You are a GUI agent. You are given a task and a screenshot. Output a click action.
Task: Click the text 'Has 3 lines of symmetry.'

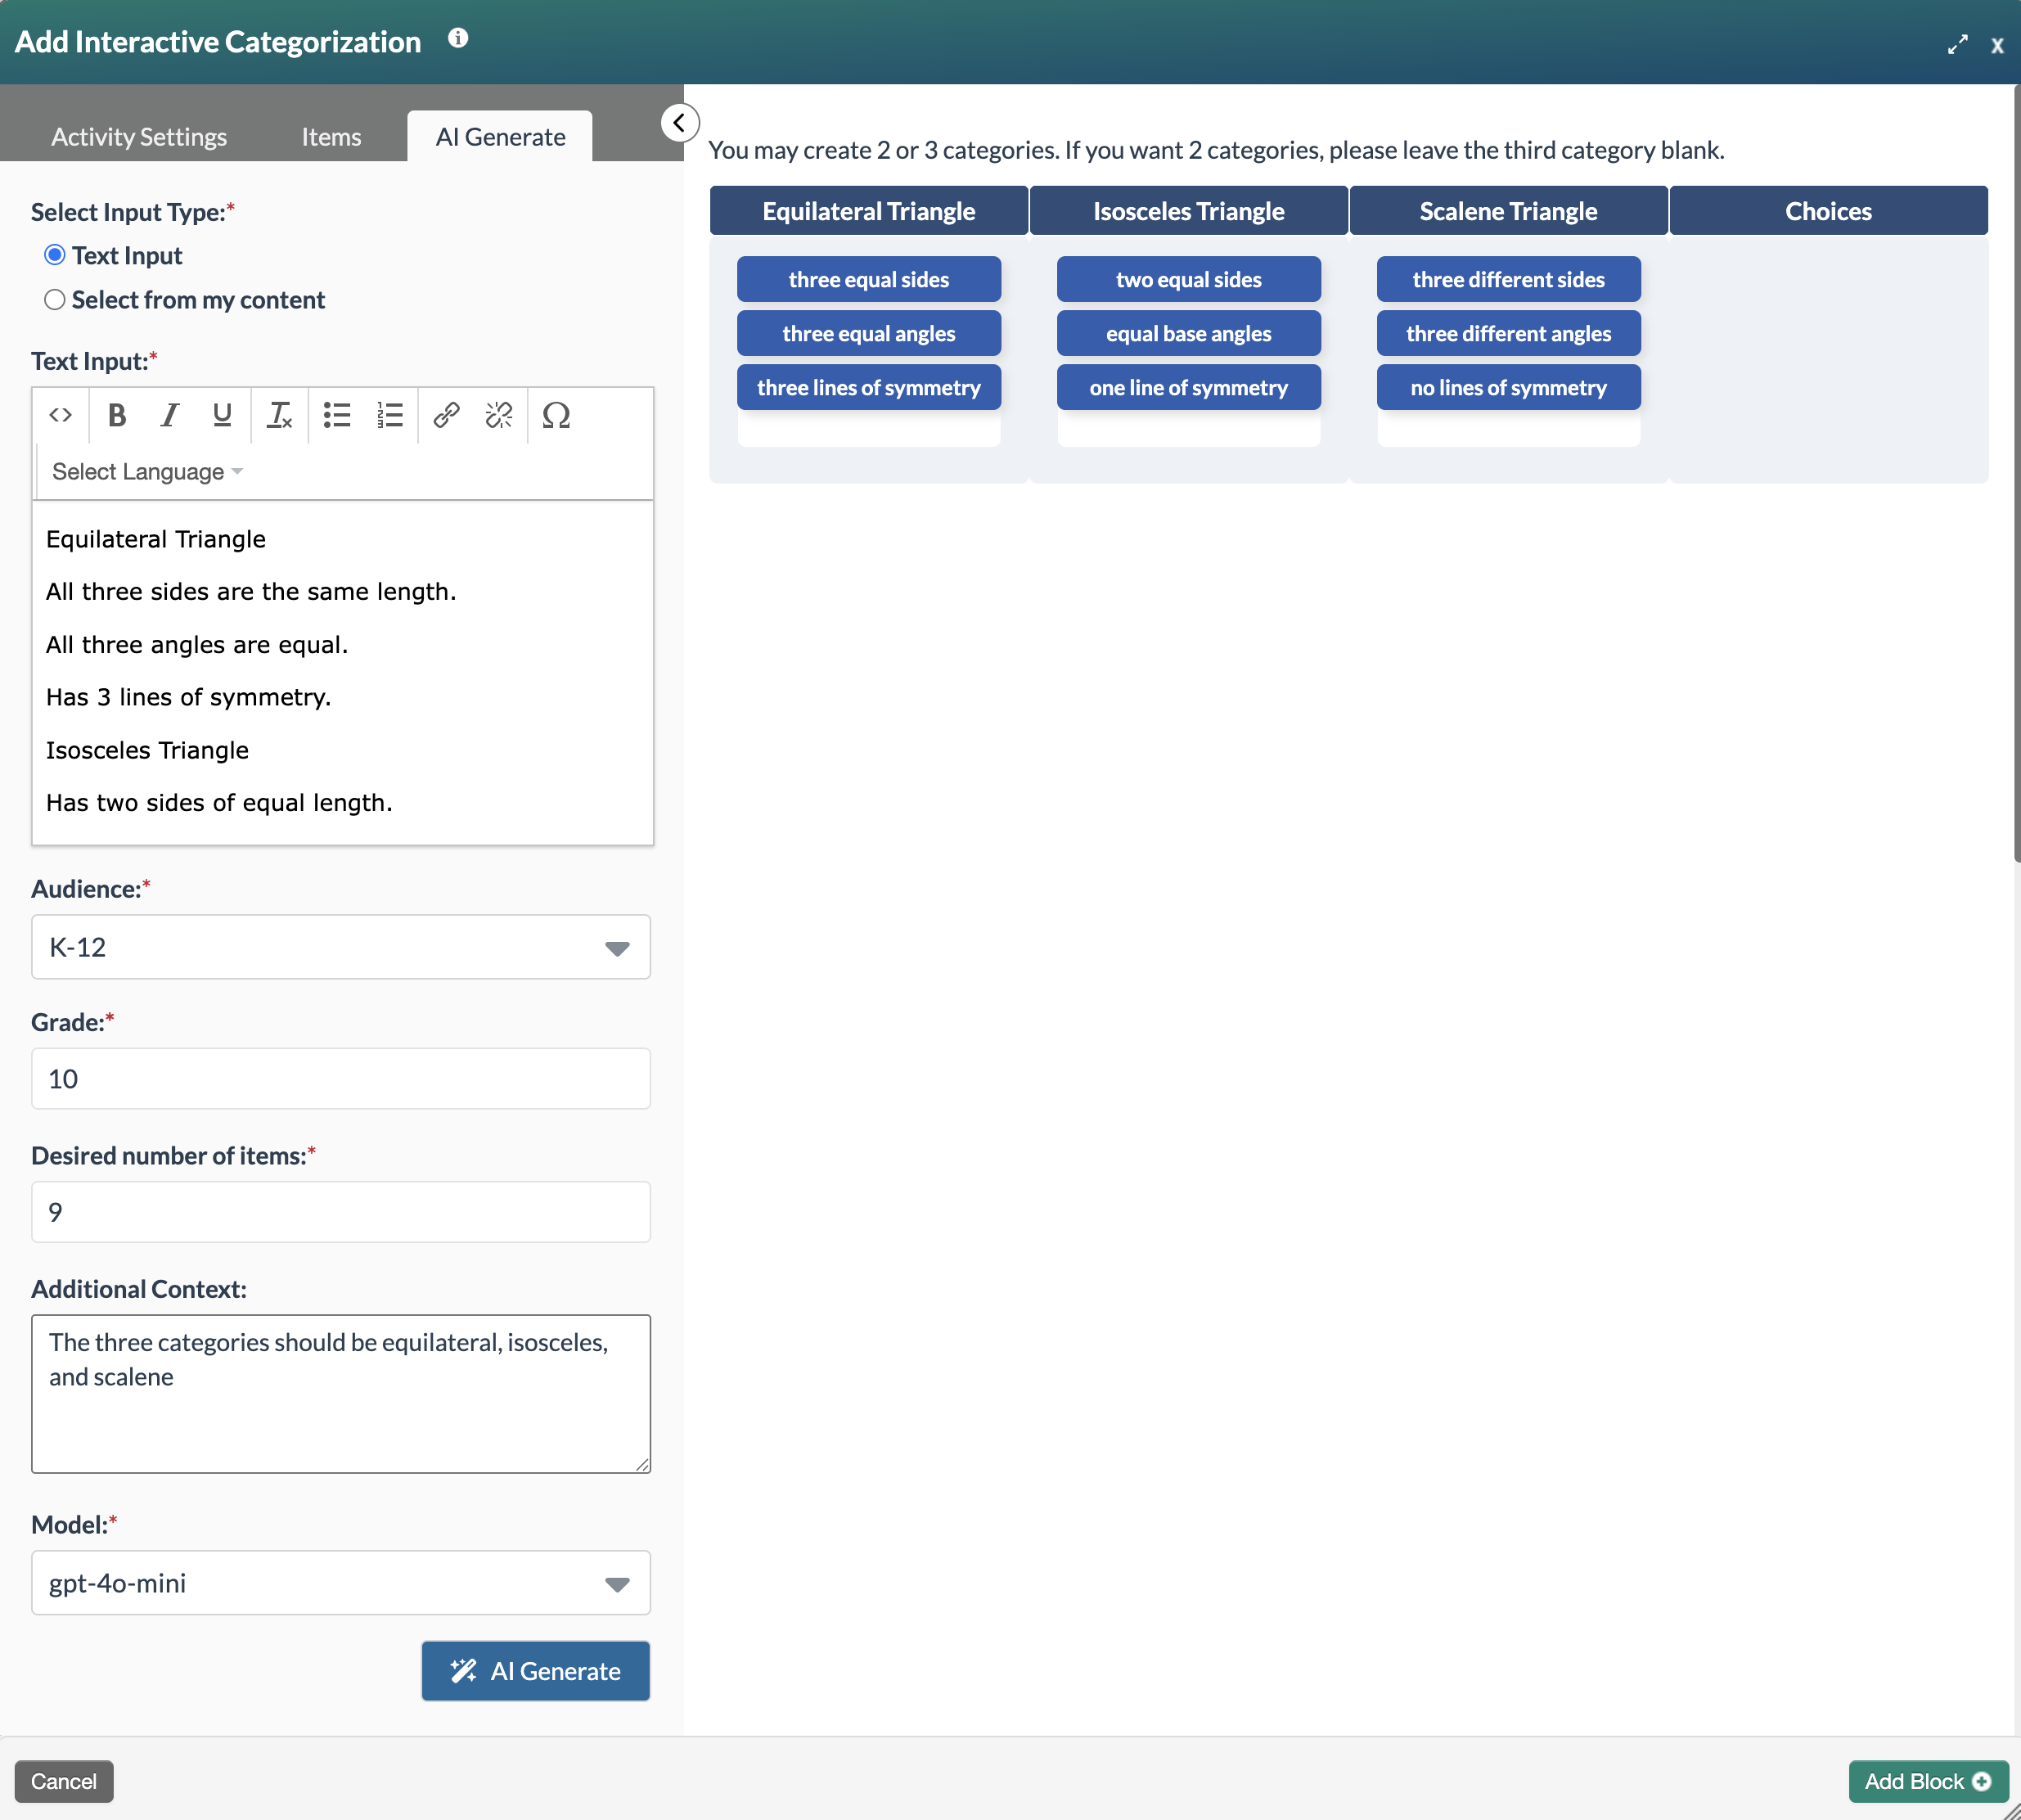pos(188,697)
